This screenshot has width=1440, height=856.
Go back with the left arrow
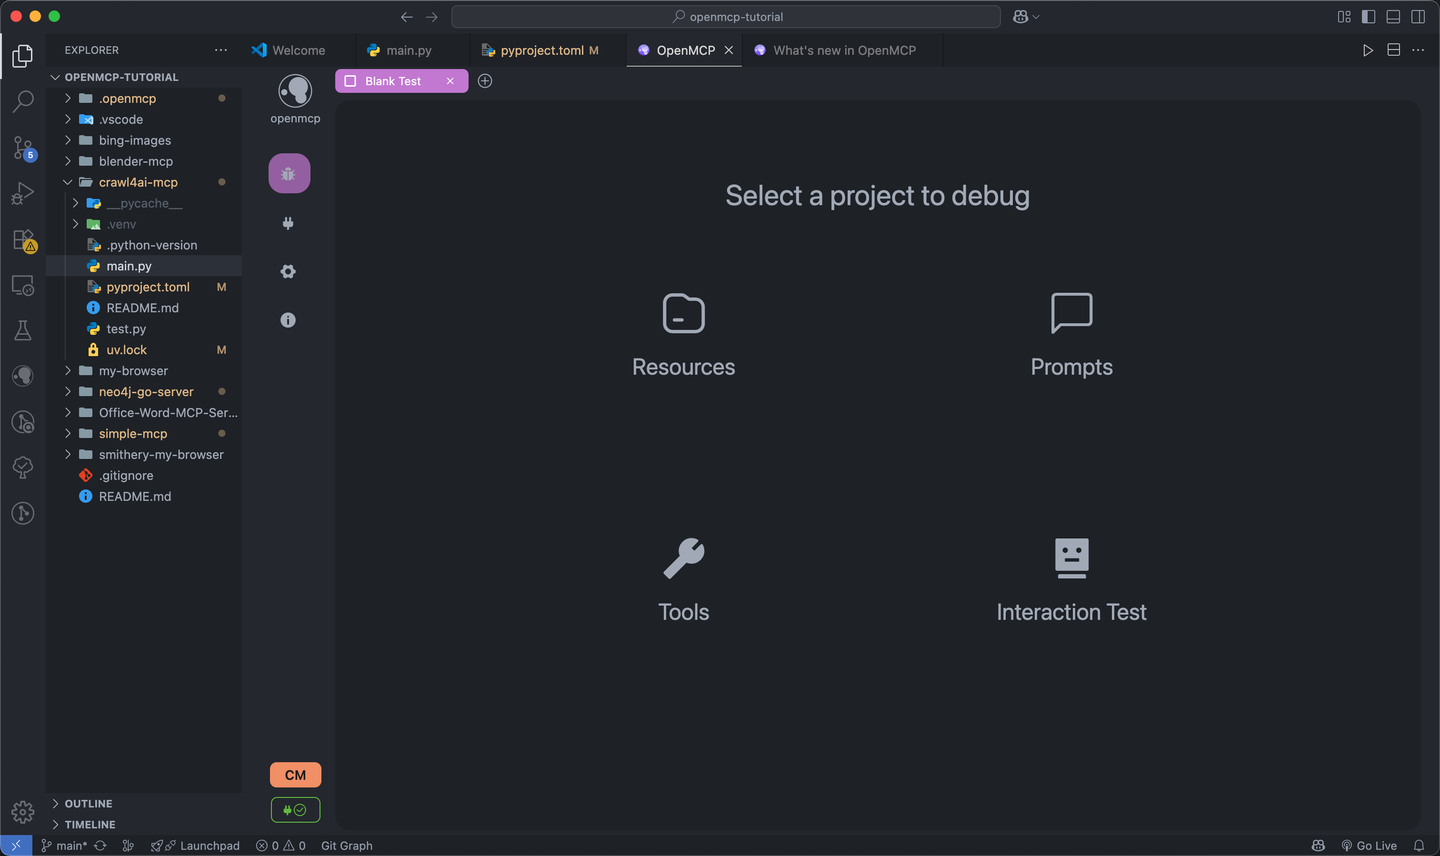(x=406, y=17)
